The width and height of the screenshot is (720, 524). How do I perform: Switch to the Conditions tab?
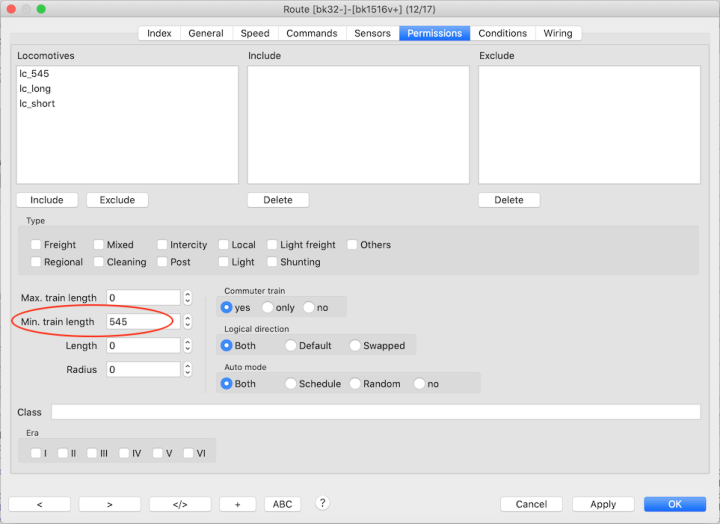(502, 33)
